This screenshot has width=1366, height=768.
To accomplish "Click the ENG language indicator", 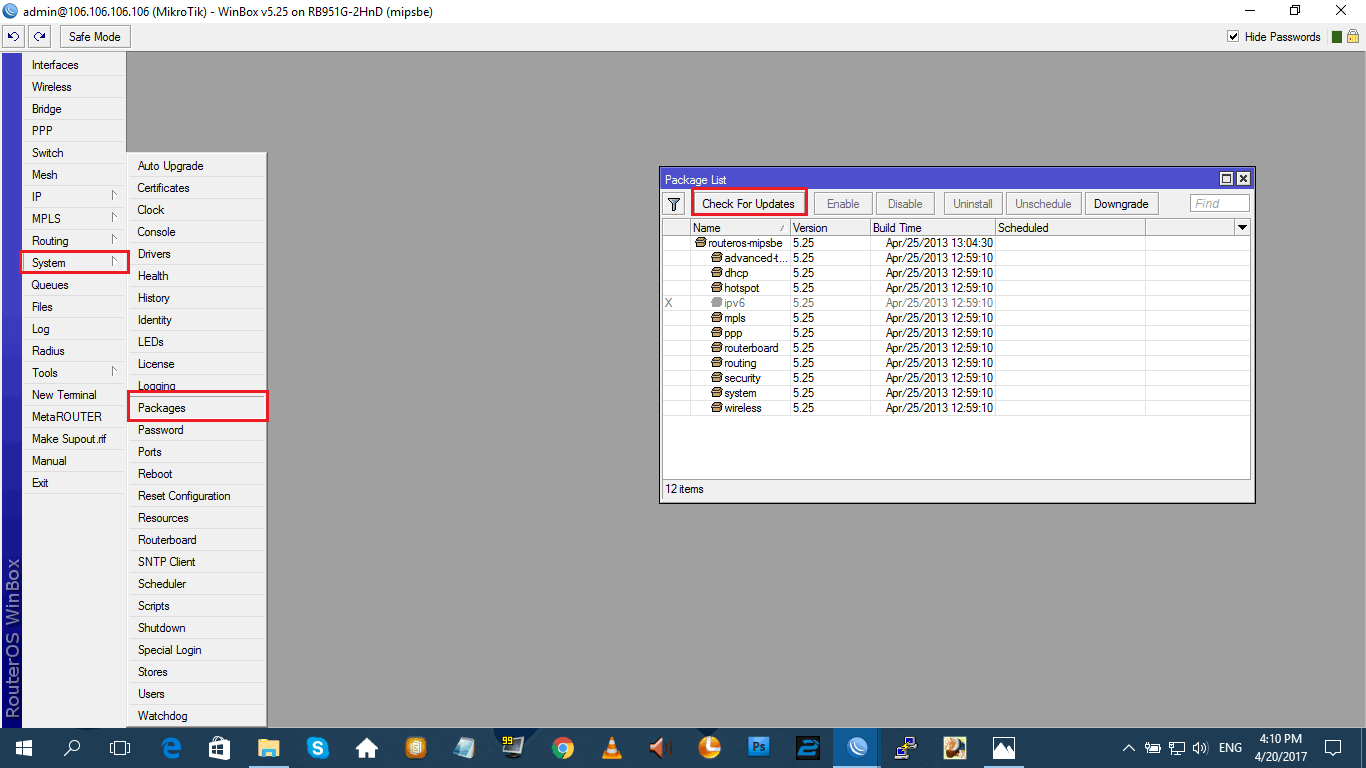I will pos(1231,748).
